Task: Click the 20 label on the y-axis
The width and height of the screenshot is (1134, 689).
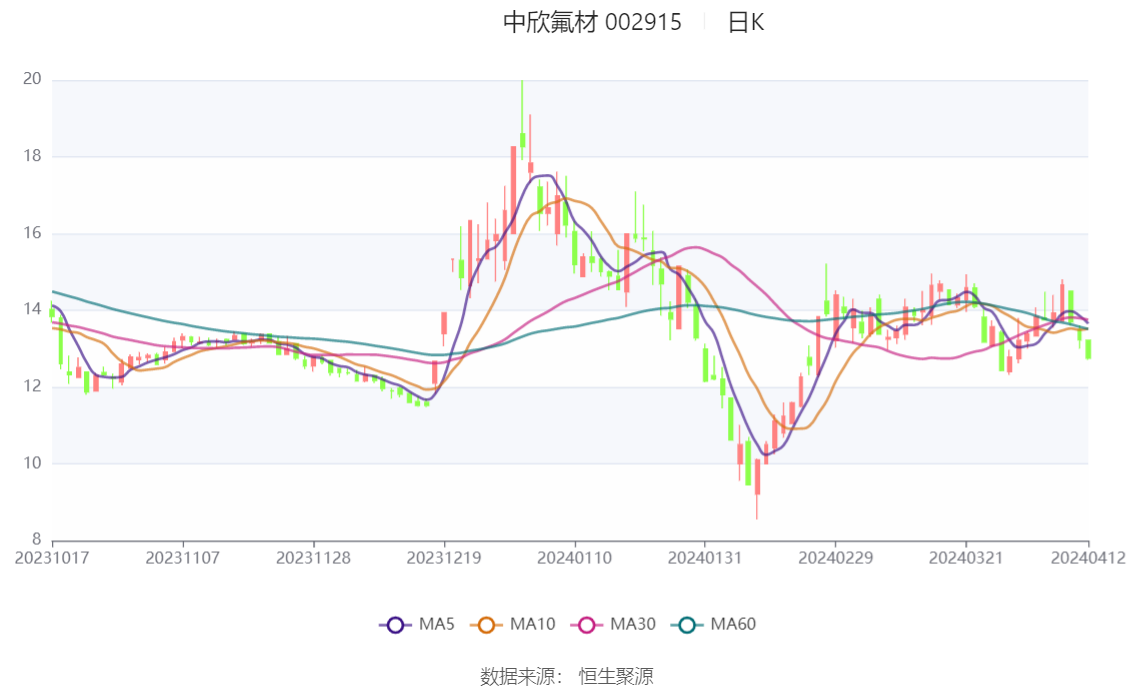Action: (30, 80)
